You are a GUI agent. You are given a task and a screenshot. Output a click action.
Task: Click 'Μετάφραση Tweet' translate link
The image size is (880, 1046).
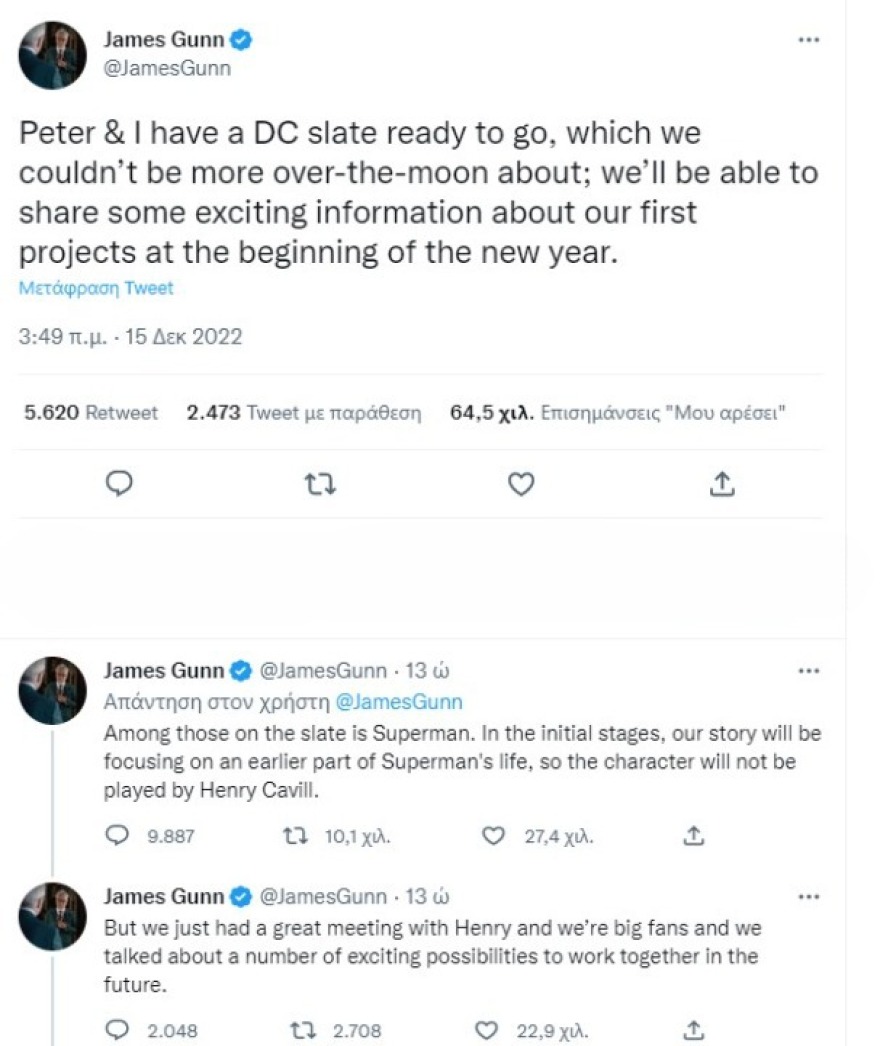tap(96, 288)
